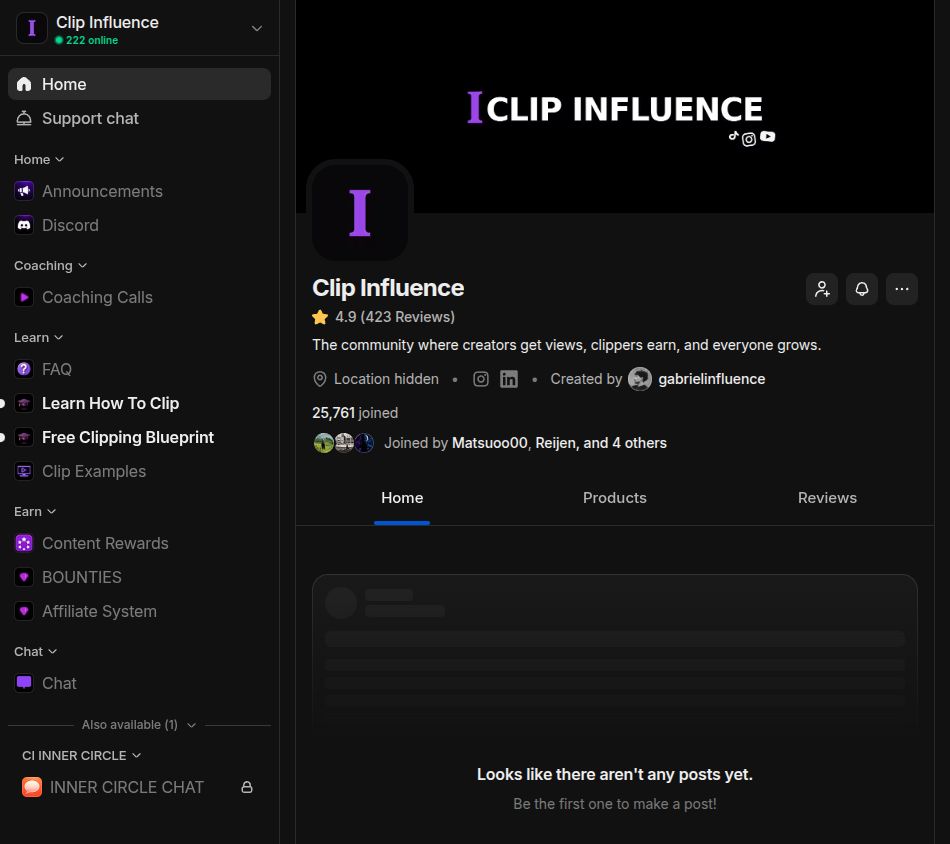
Task: Open Learn How To Clip
Action: point(139,403)
